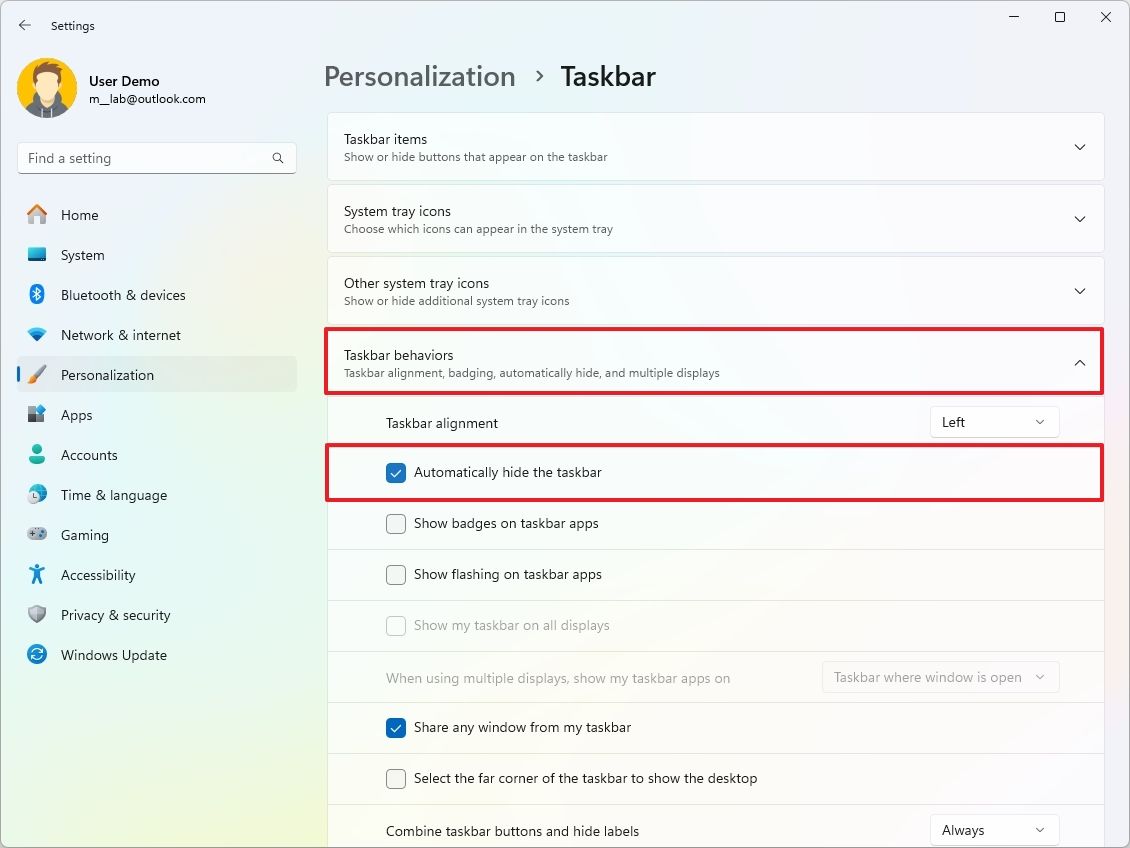The image size is (1130, 848).
Task: Select Personalization in the sidebar
Action: pyautogui.click(x=107, y=375)
